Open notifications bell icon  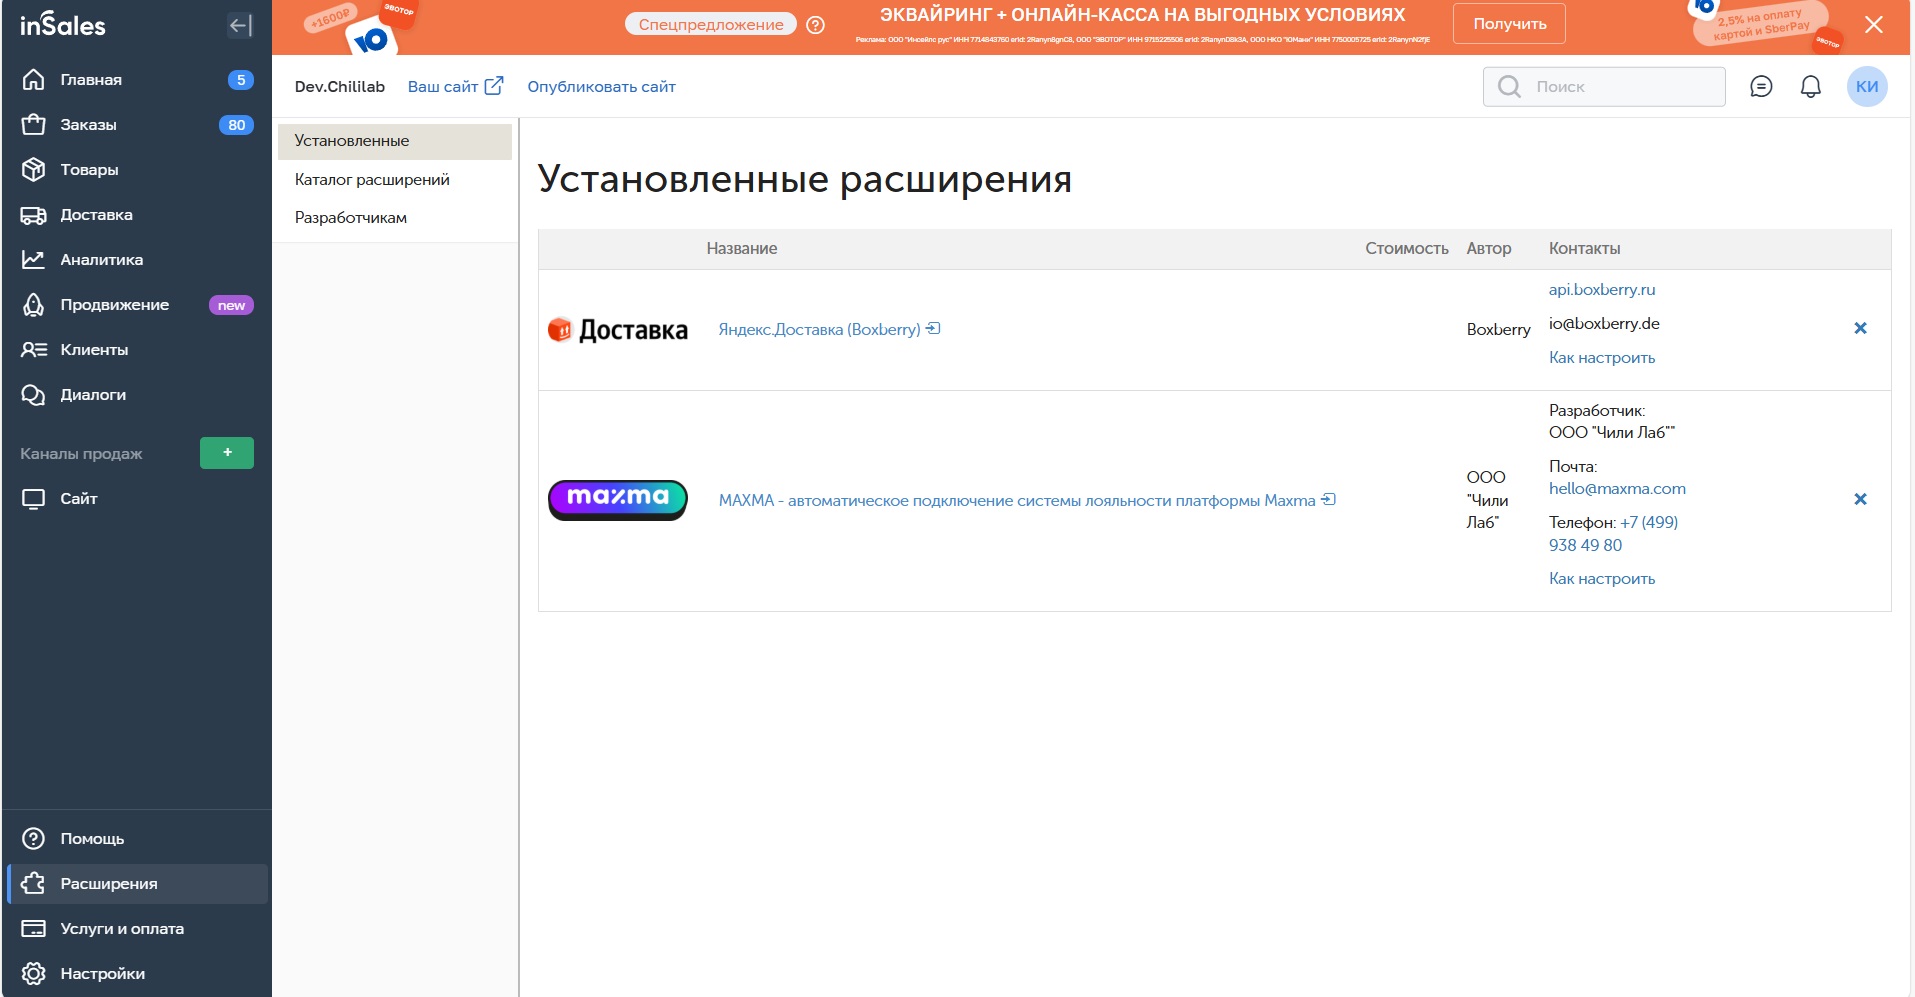[1810, 87]
